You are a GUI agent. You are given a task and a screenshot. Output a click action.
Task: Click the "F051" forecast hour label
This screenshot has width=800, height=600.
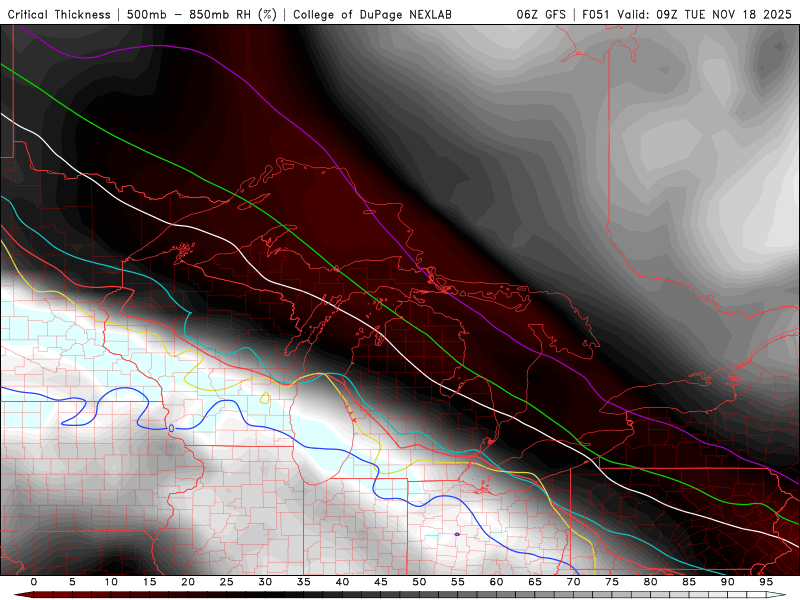click(596, 14)
